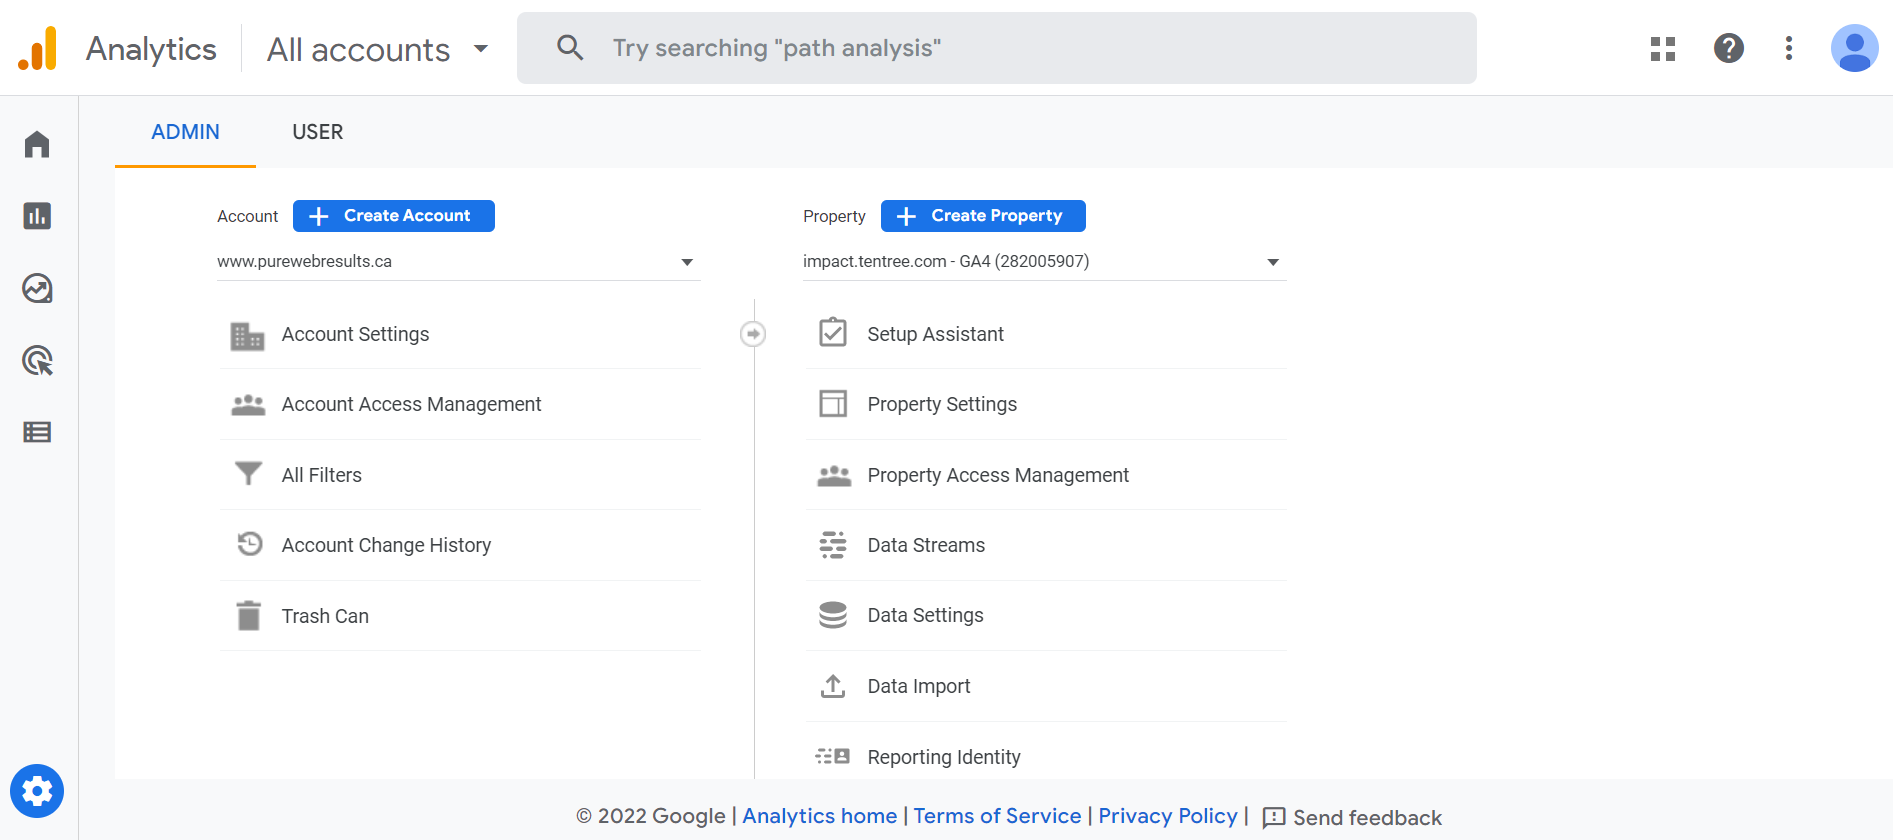The width and height of the screenshot is (1893, 840).
Task: Open Reports bar chart sidebar icon
Action: pyautogui.click(x=37, y=216)
